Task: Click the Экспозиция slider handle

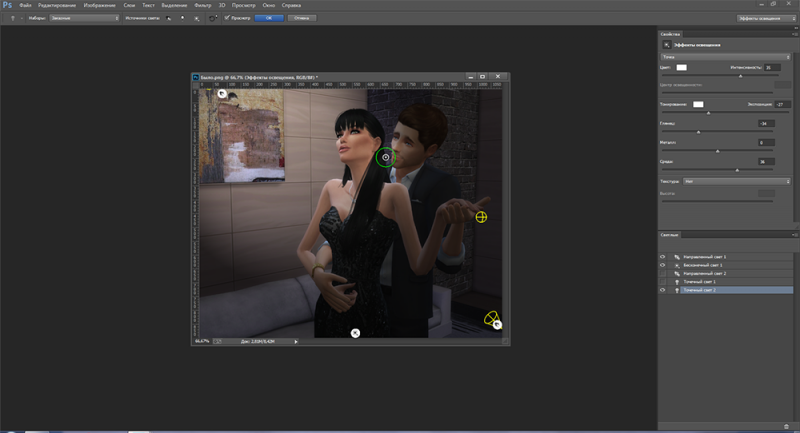Action: point(708,113)
